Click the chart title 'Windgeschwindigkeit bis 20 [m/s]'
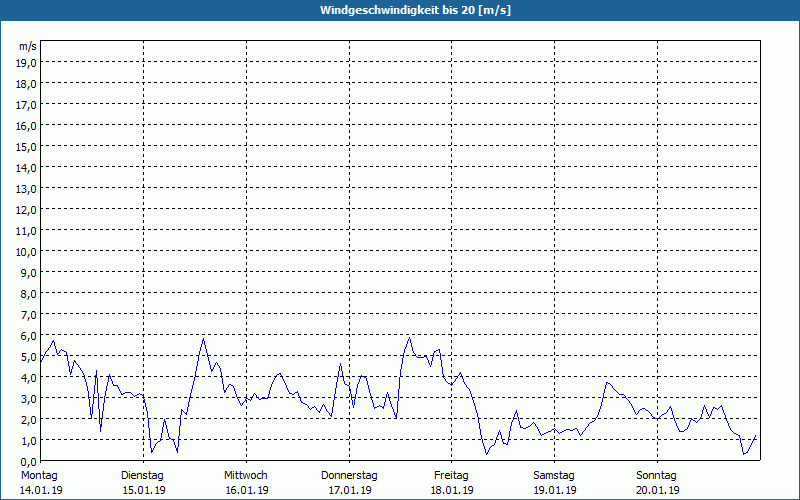The image size is (800, 500). 415,10
